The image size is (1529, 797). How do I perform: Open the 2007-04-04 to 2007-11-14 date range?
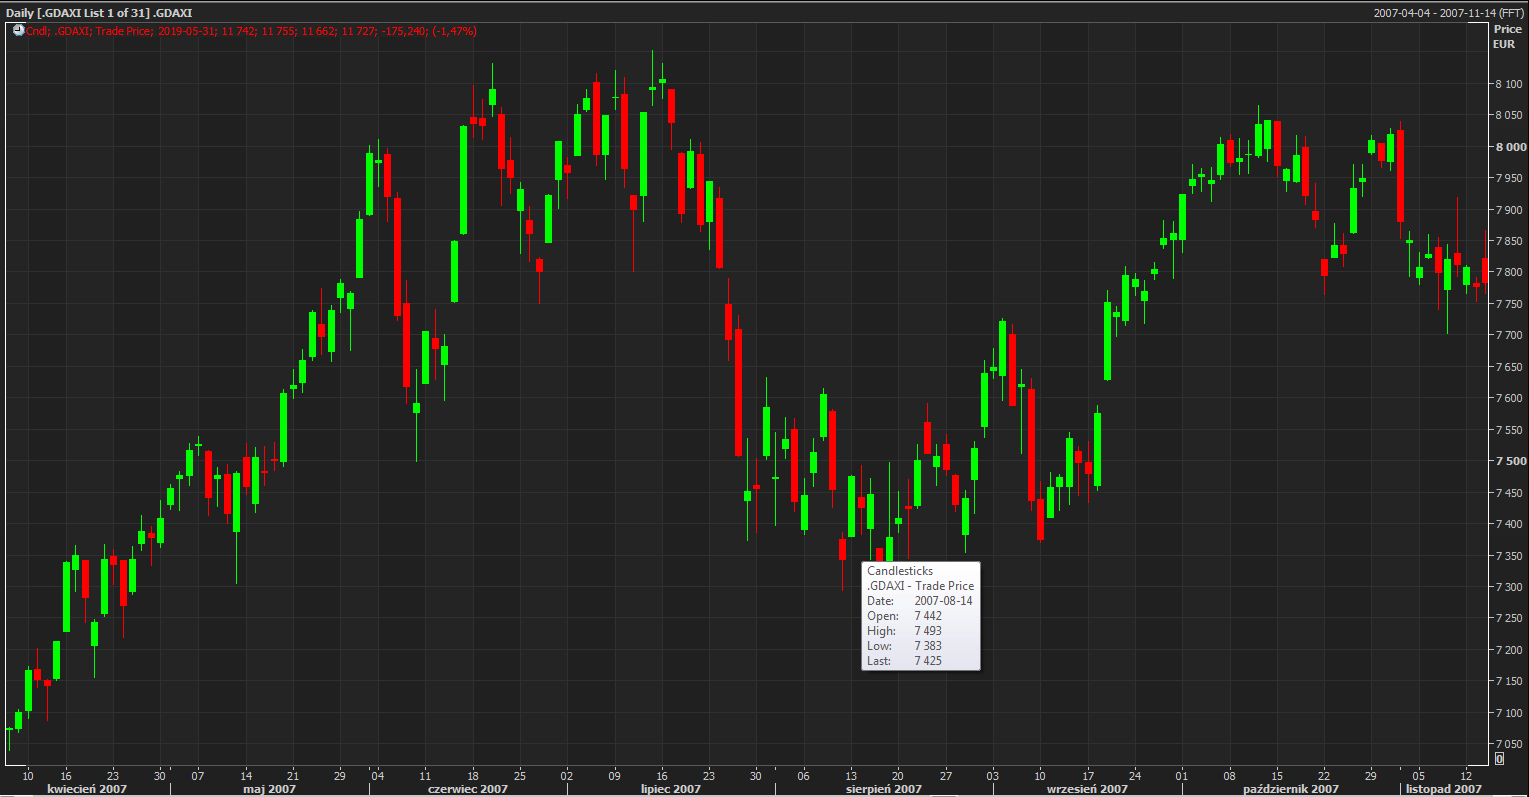[1448, 13]
